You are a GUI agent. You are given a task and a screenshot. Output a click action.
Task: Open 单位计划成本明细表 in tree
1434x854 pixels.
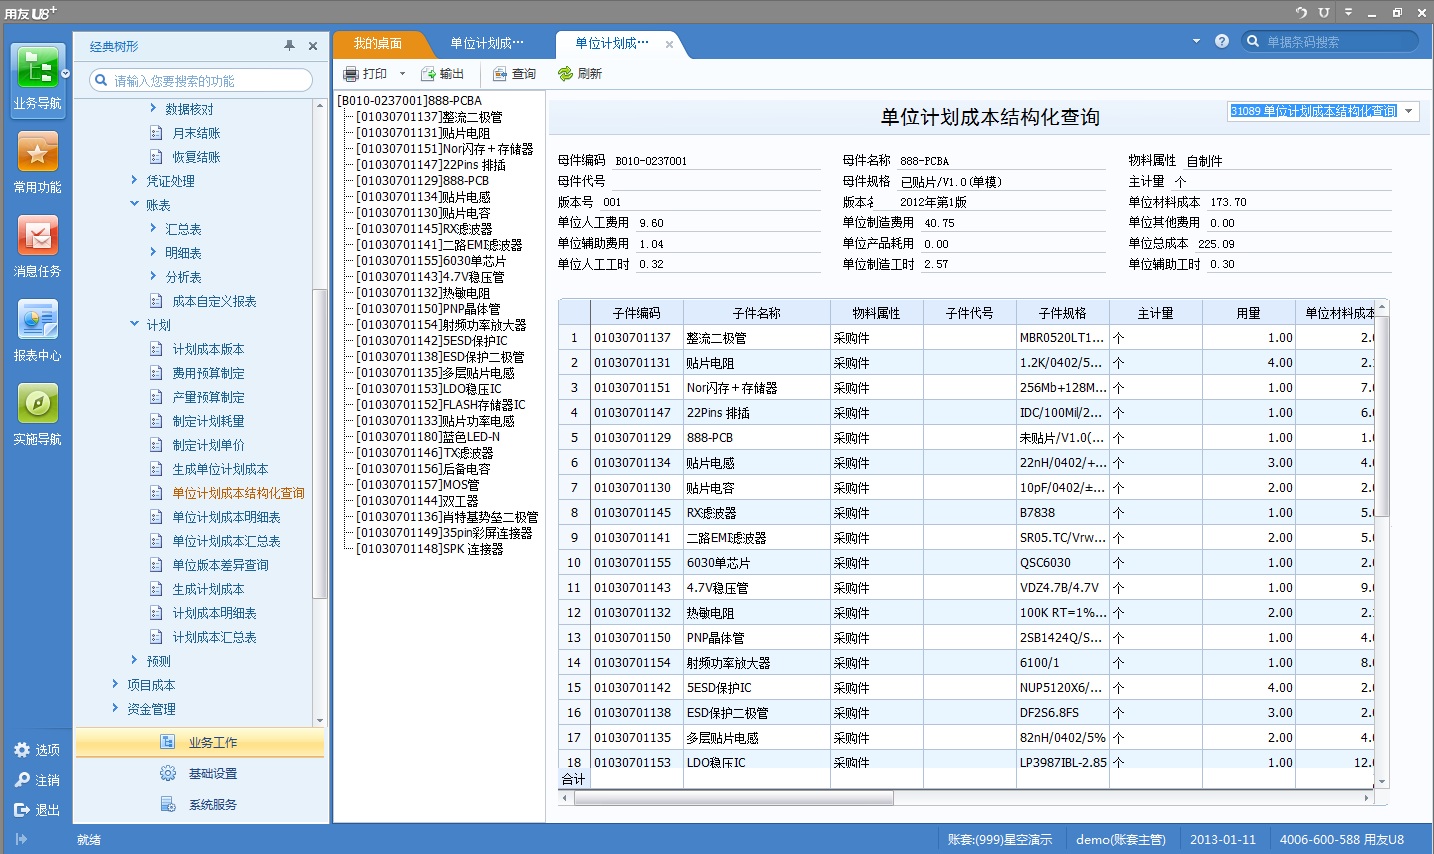226,517
